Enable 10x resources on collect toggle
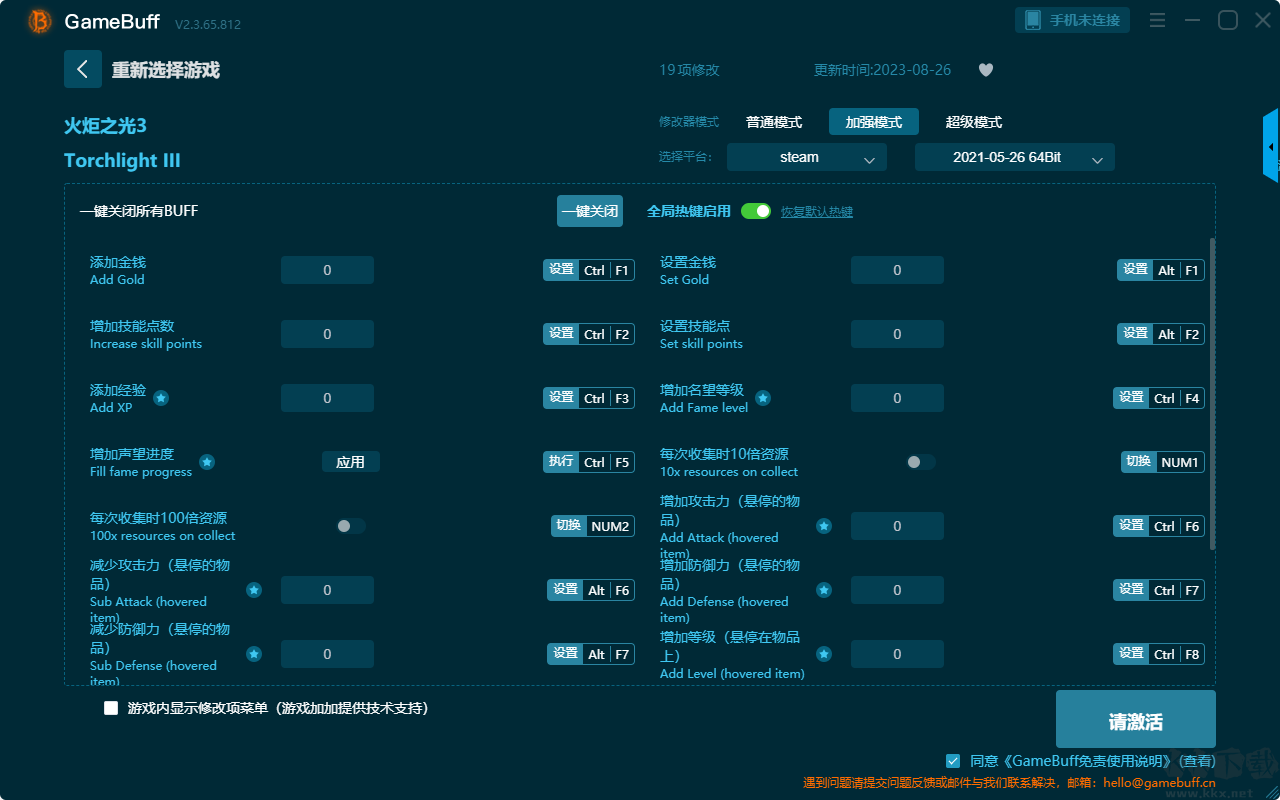The width and height of the screenshot is (1280, 800). (921, 462)
